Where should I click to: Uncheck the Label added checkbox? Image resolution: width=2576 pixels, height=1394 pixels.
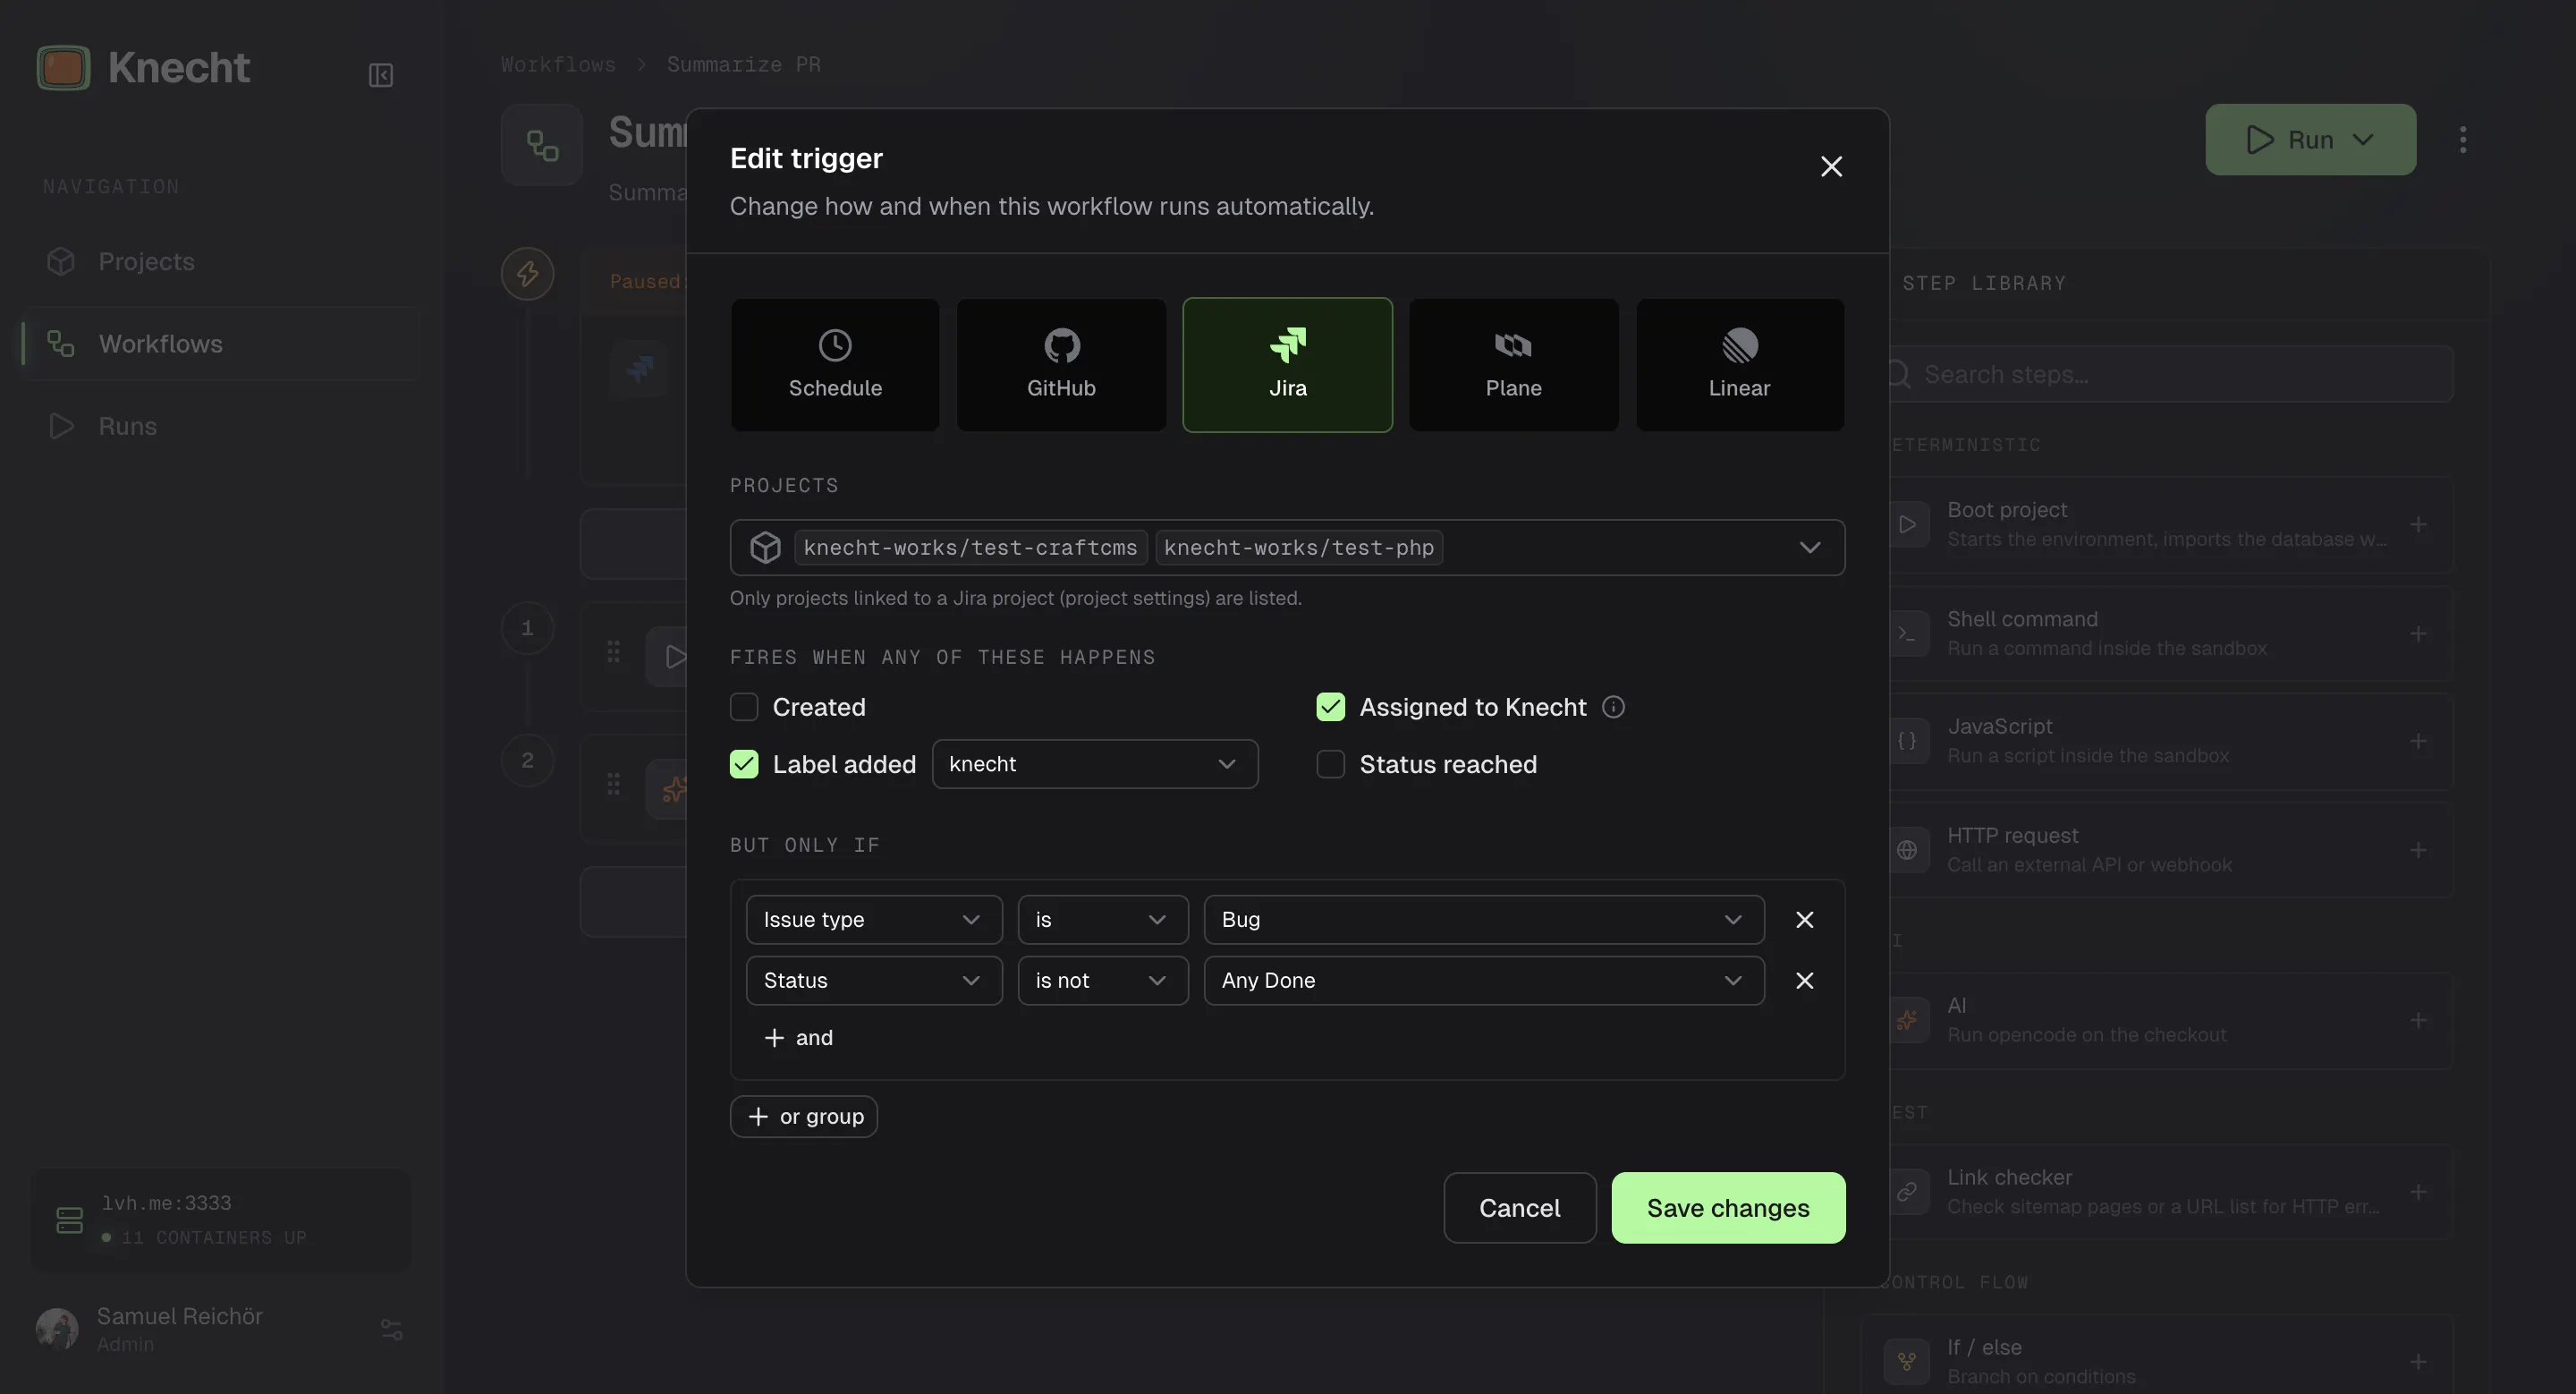click(744, 764)
